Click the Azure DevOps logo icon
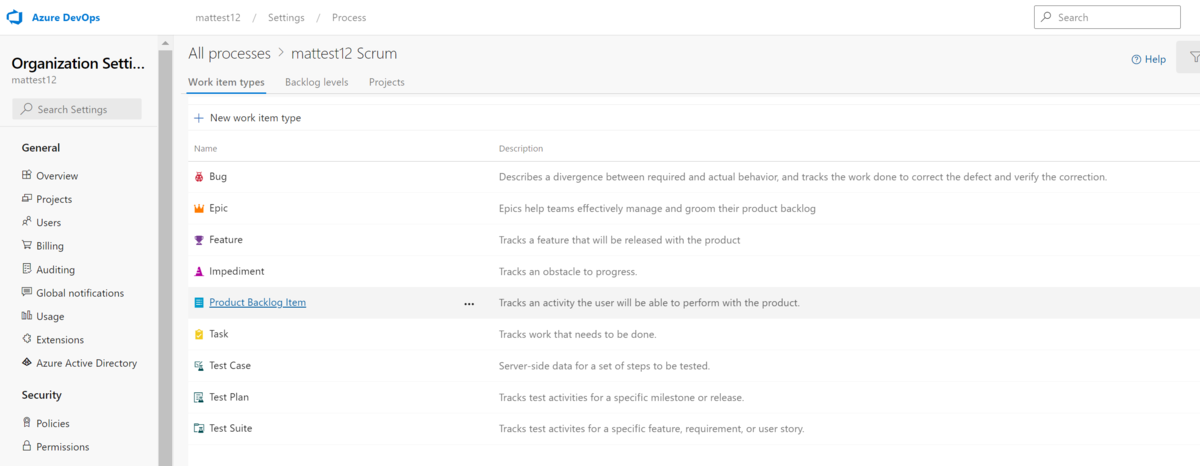 15,17
